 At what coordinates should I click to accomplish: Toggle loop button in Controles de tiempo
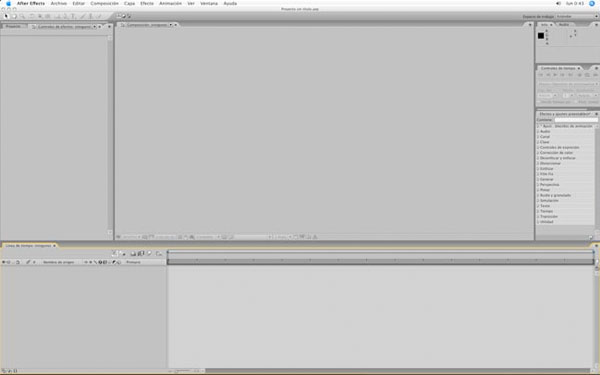588,75
